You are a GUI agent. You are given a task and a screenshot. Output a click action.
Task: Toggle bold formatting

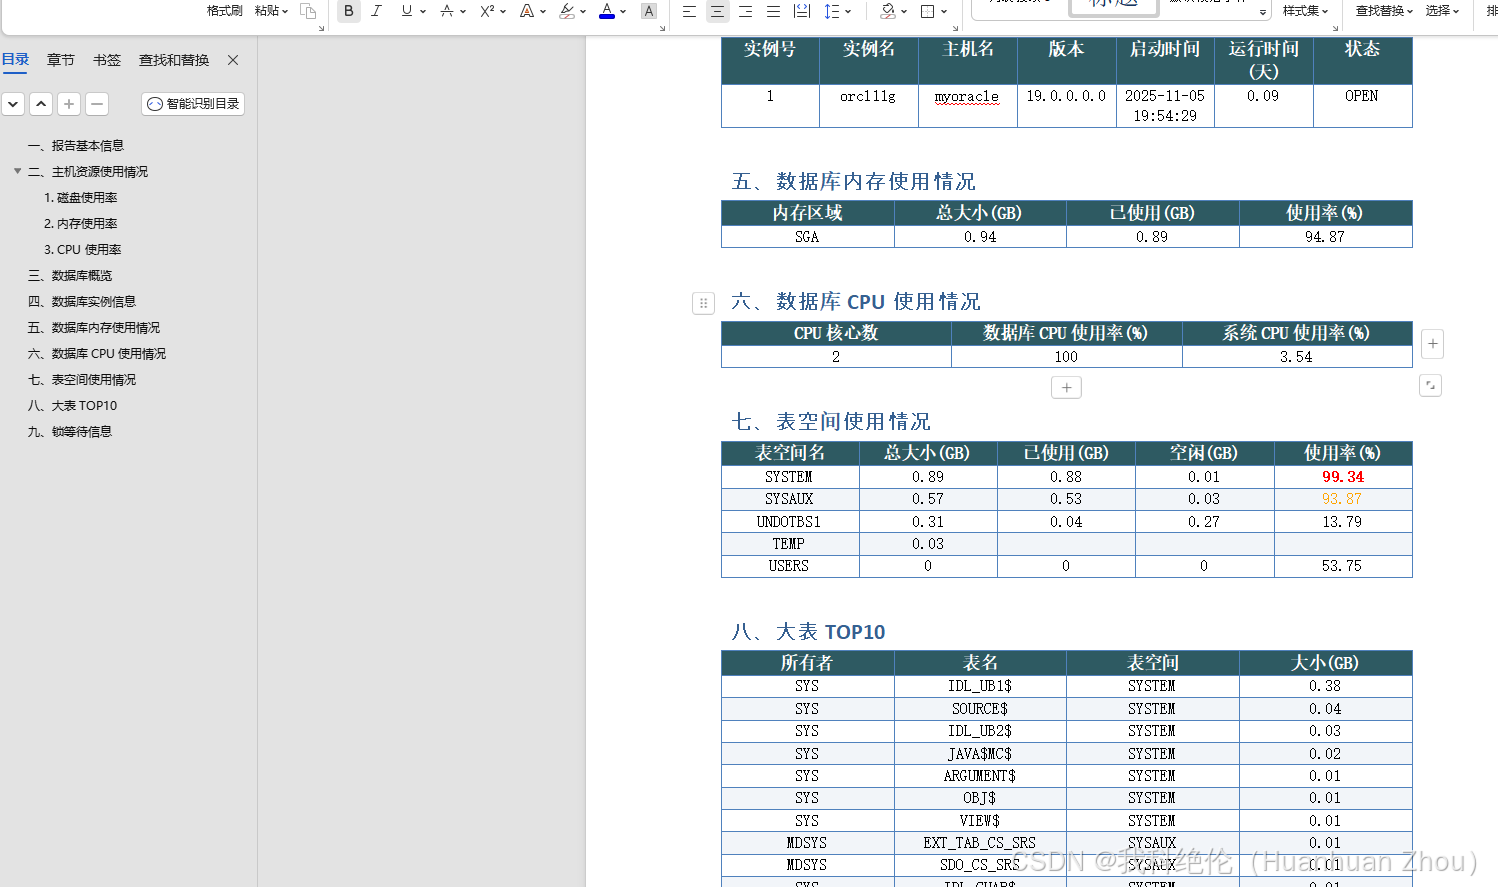349,11
